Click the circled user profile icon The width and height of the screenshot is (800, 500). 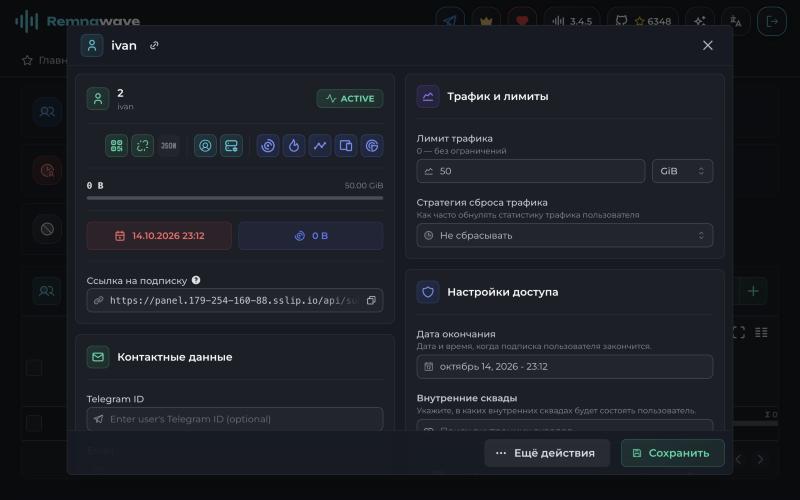(x=205, y=146)
